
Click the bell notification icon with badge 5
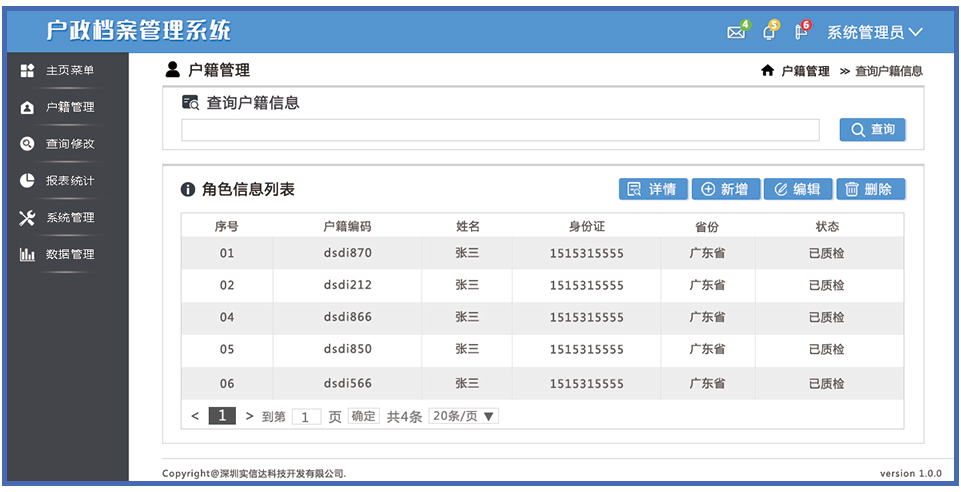click(x=769, y=32)
